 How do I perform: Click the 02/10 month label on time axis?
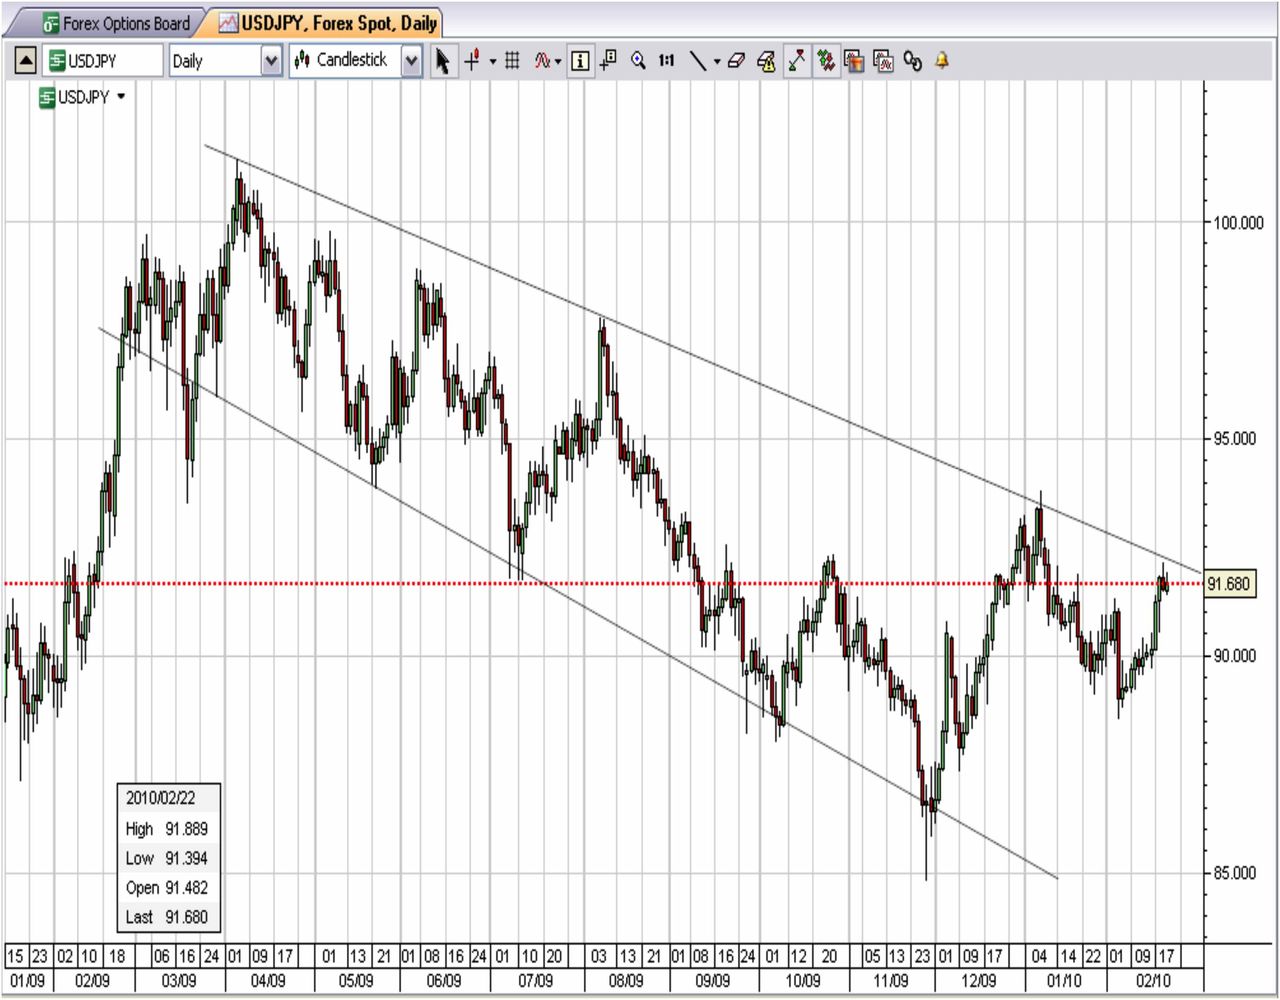point(1153,981)
